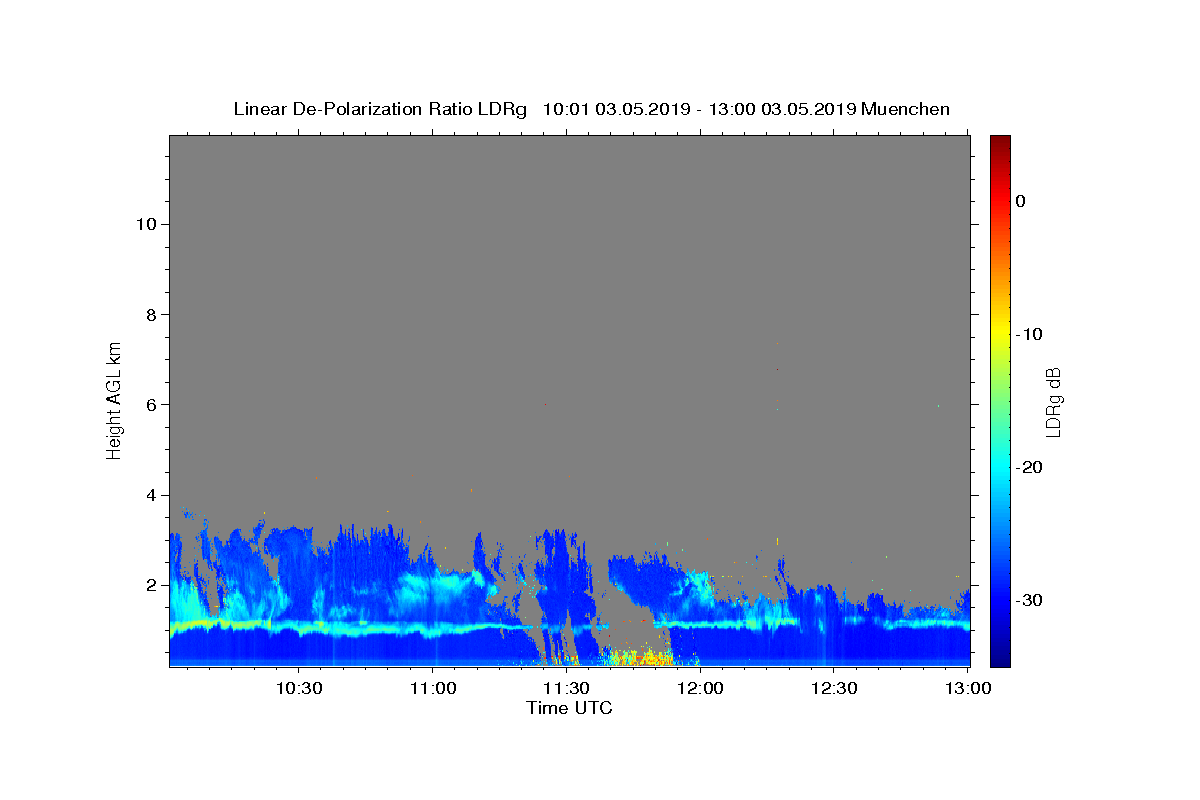This screenshot has width=1200, height=800.
Task: Click the colorbar value '-10'
Action: point(1030,334)
